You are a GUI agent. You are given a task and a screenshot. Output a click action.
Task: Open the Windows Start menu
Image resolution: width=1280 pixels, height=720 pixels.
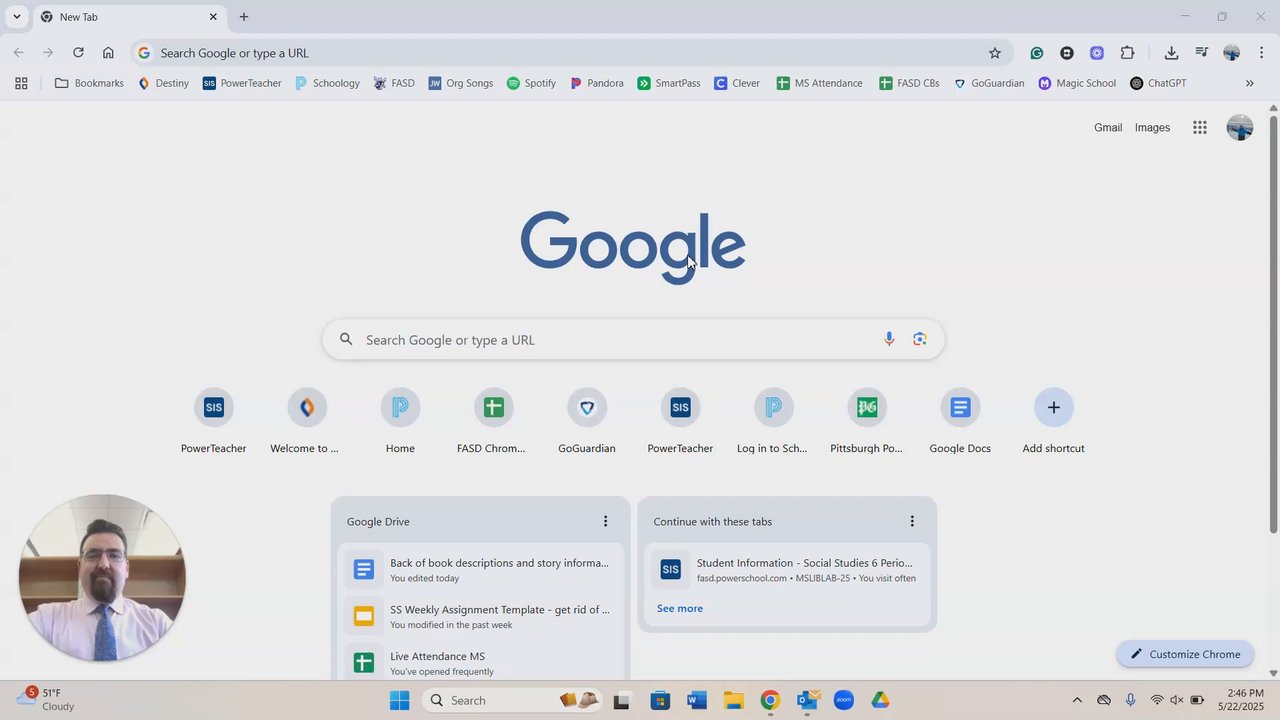pyautogui.click(x=399, y=700)
